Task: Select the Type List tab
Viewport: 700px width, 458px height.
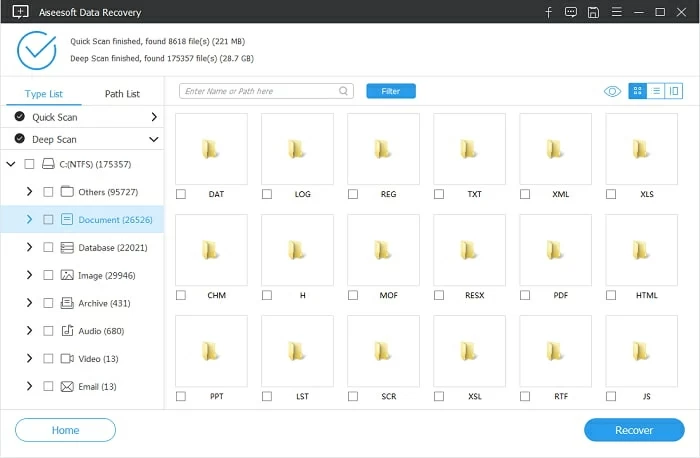Action: (x=43, y=94)
